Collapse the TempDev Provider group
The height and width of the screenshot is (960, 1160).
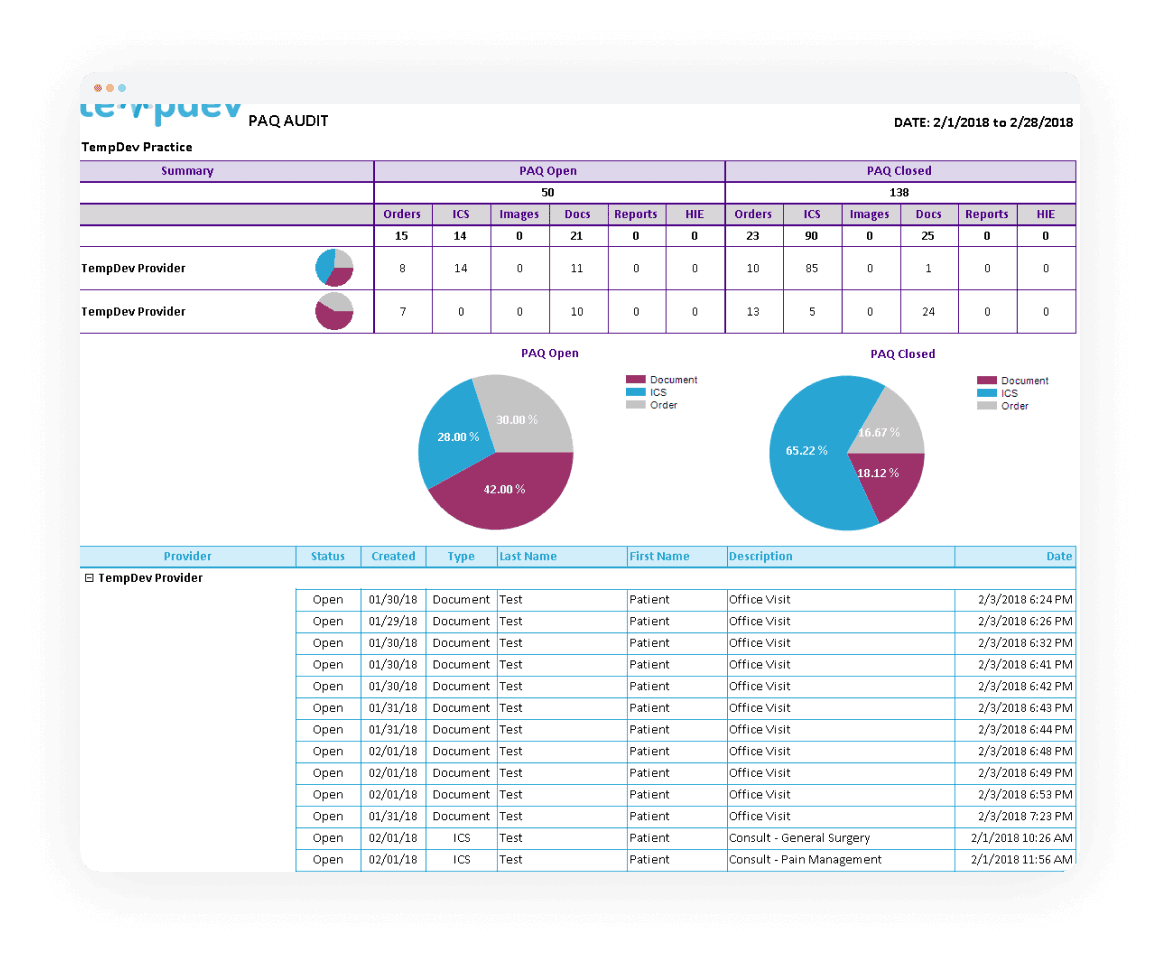[89, 578]
